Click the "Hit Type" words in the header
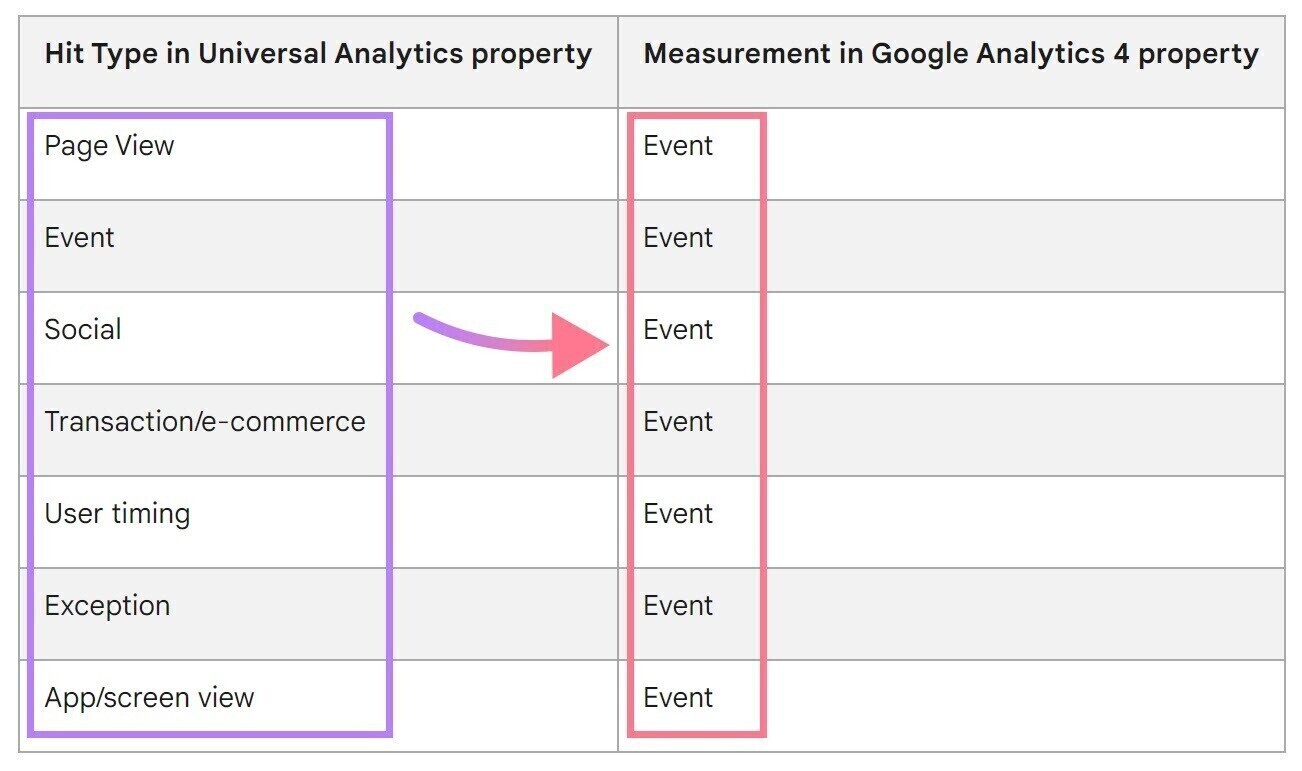The width and height of the screenshot is (1302, 771). [x=93, y=54]
